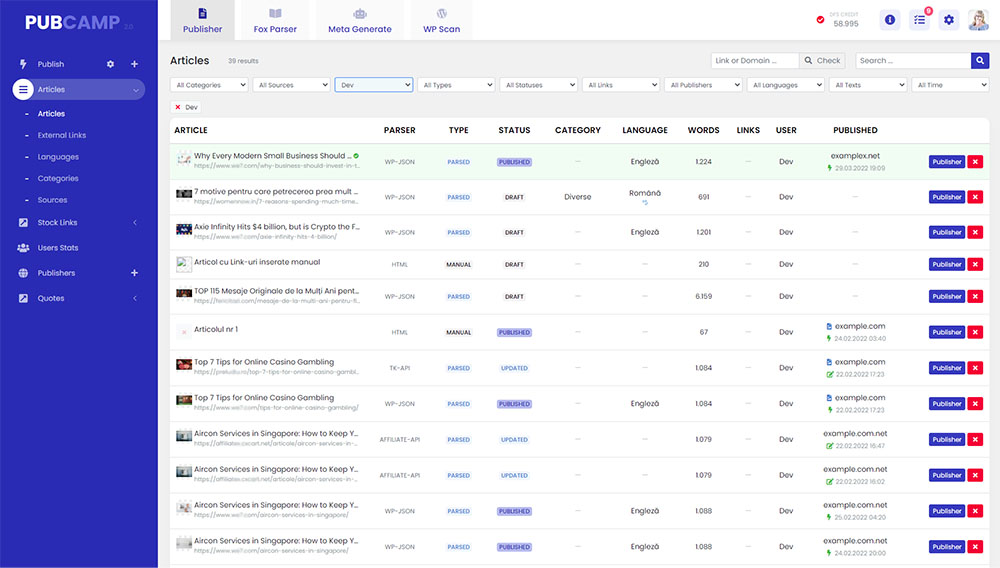The image size is (1000, 568).
Task: Click the Check button for link or domain
Action: point(823,61)
